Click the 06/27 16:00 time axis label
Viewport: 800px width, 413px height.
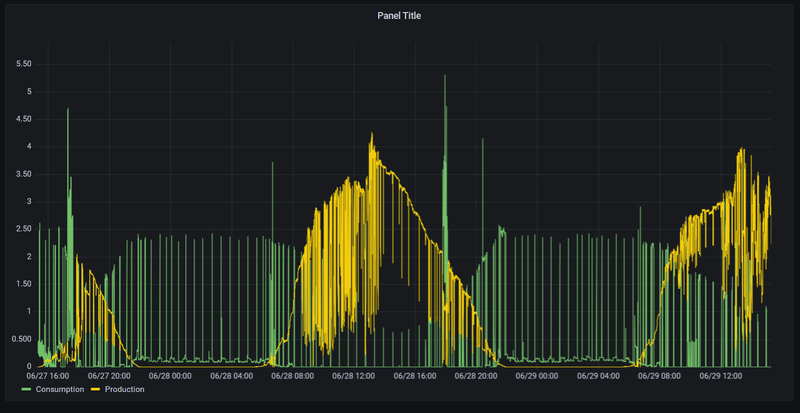[x=48, y=376]
